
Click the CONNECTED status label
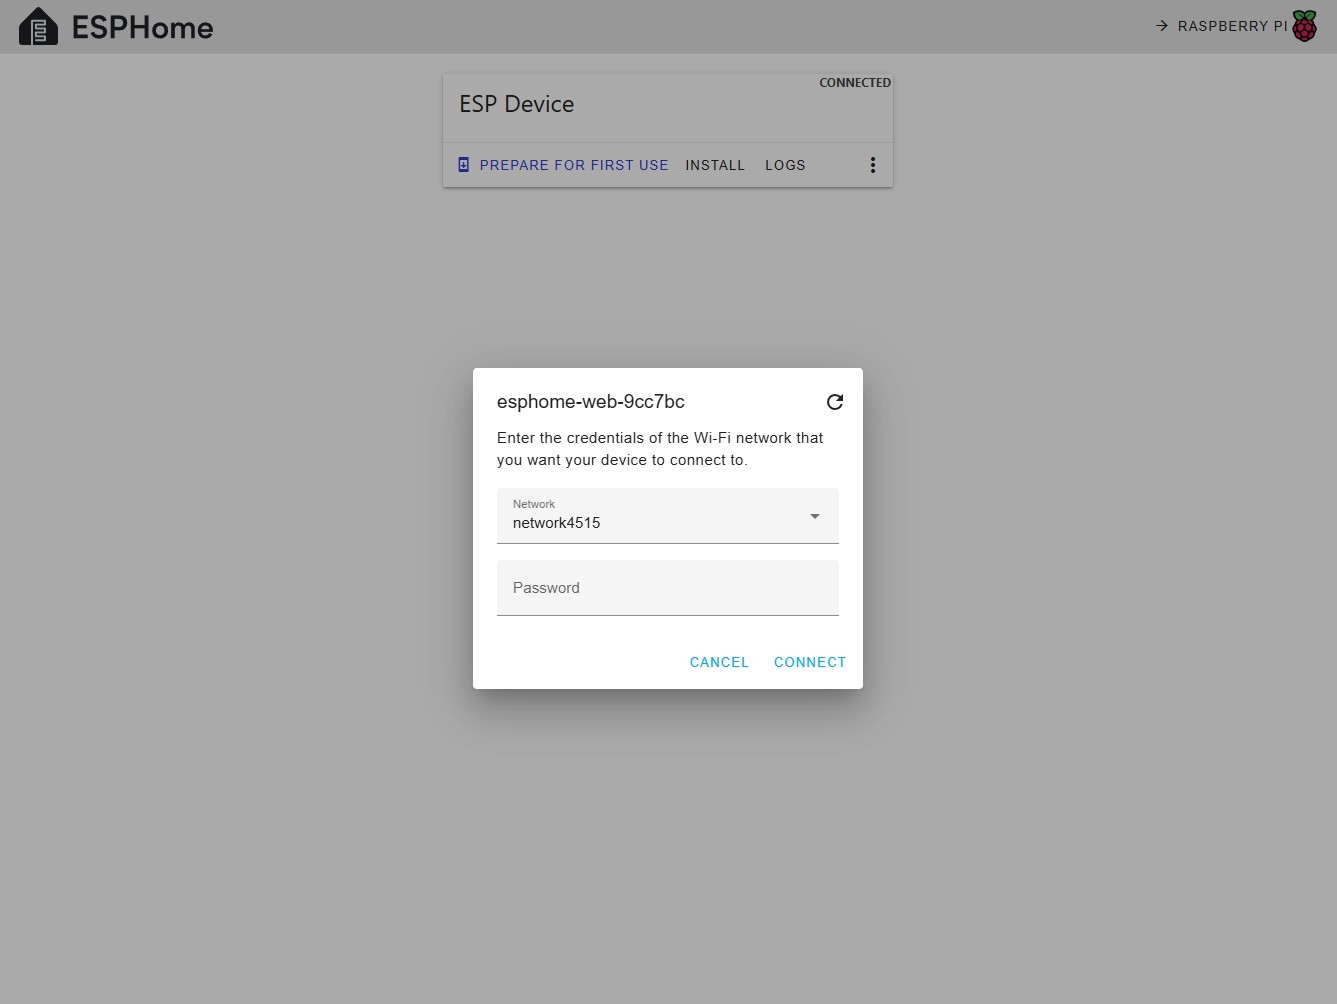(x=855, y=83)
